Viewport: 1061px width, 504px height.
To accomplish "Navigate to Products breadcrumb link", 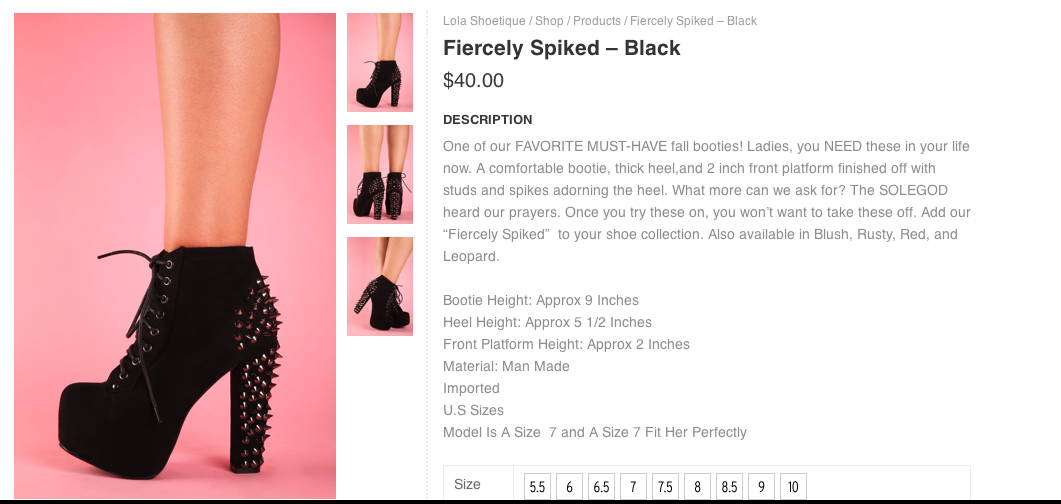I will pyautogui.click(x=596, y=21).
